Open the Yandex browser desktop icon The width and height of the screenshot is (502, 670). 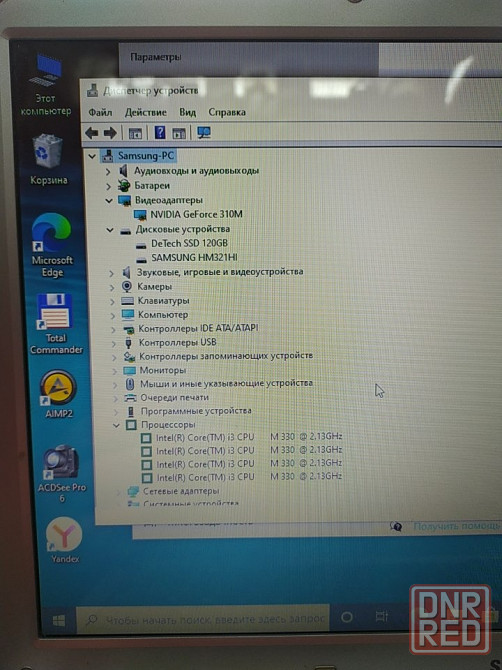(65, 540)
